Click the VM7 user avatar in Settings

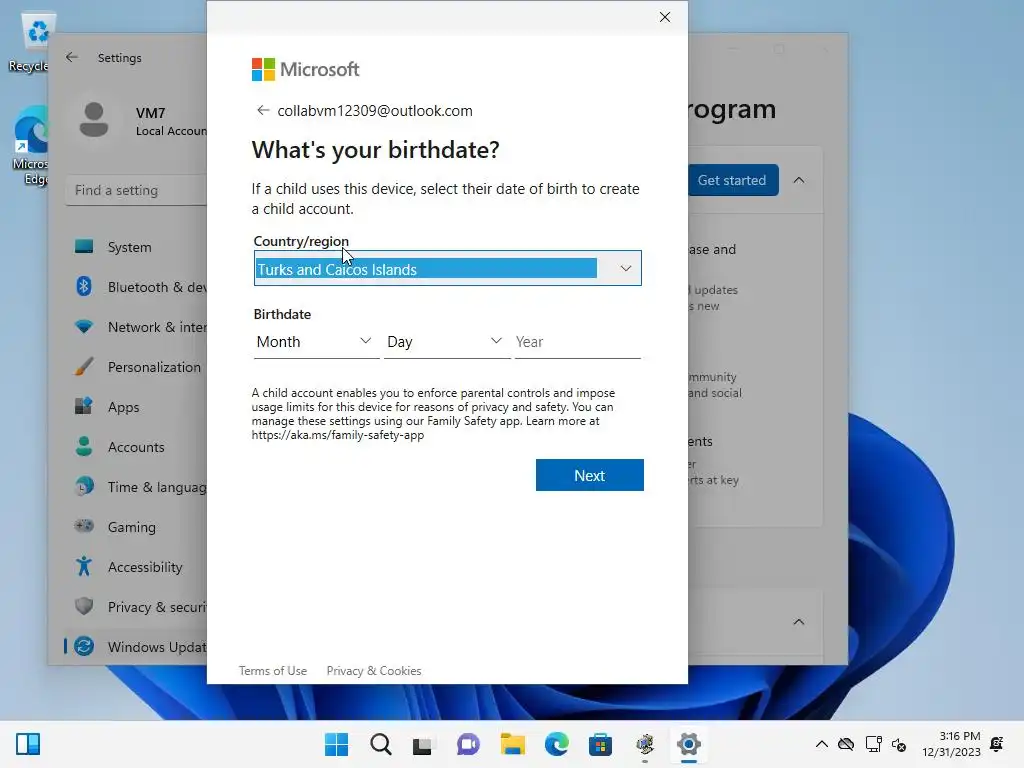coord(94,120)
